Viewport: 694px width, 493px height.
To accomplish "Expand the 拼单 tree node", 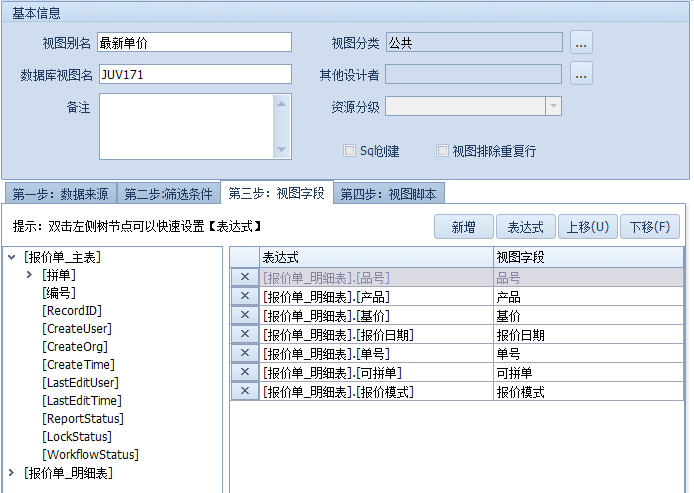I will pos(30,275).
